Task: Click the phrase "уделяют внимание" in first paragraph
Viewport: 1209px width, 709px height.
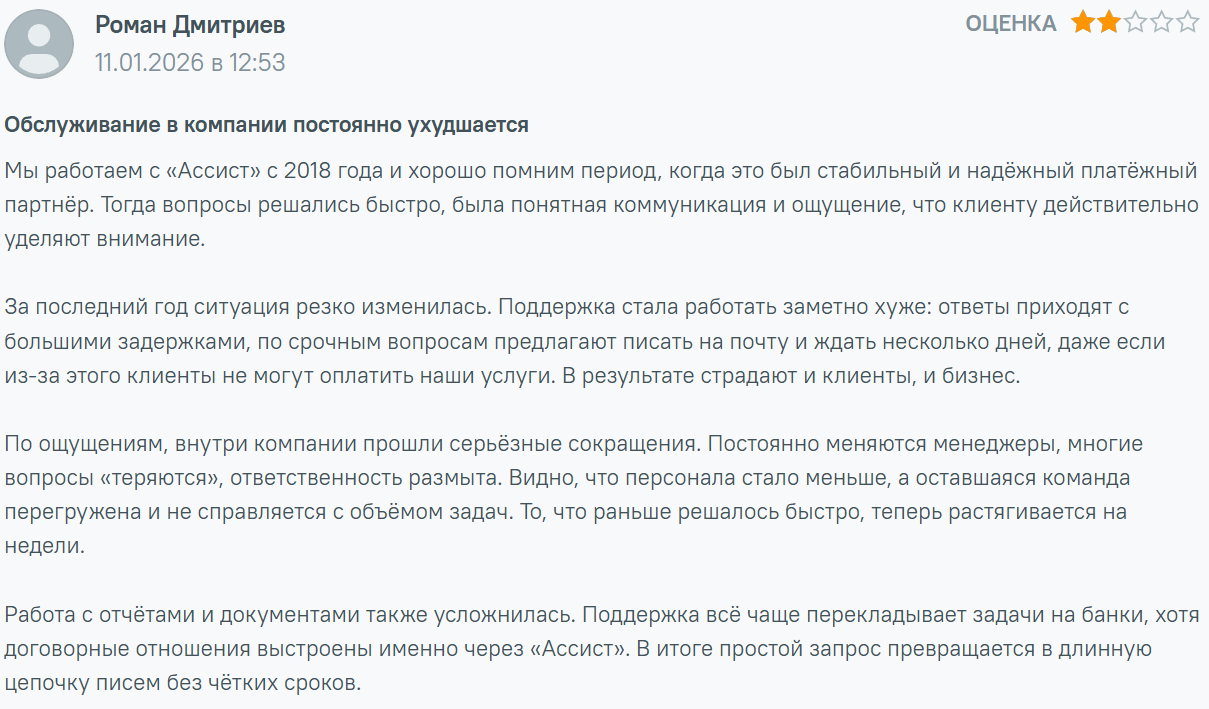Action: coord(104,240)
